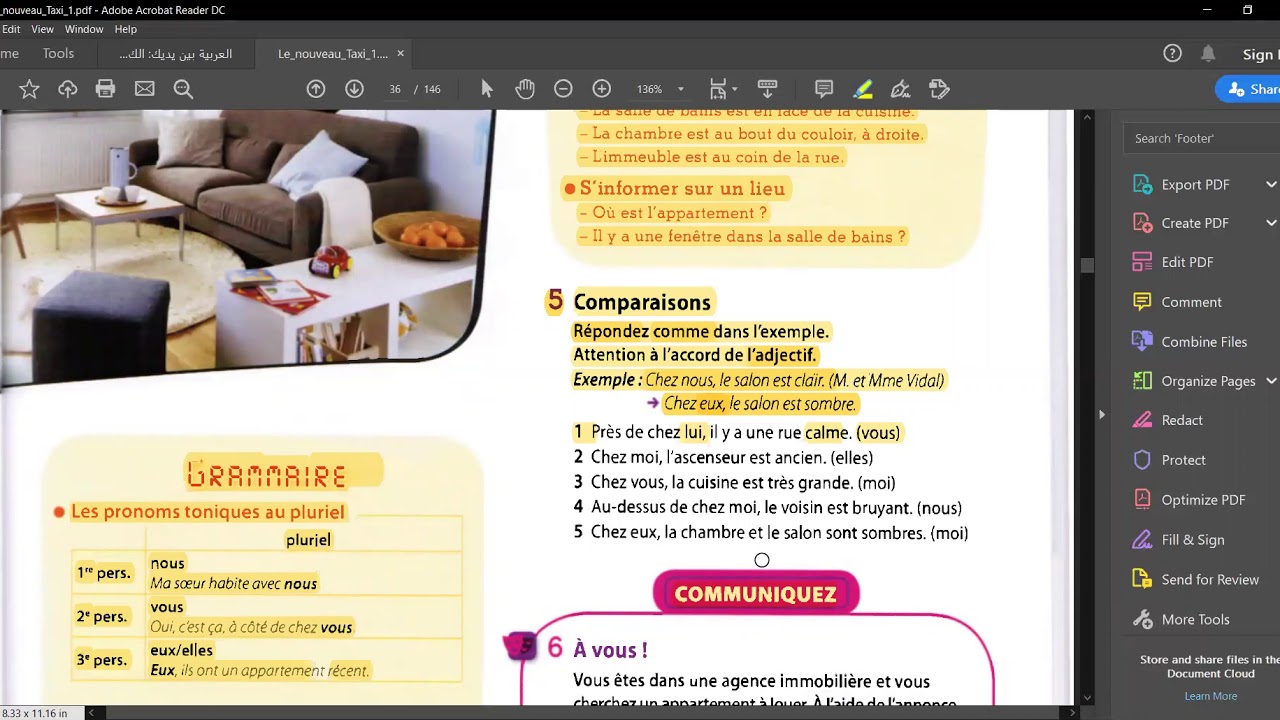The height and width of the screenshot is (720, 1280).
Task: Click the 'Comparaisons' heading text
Action: (642, 302)
